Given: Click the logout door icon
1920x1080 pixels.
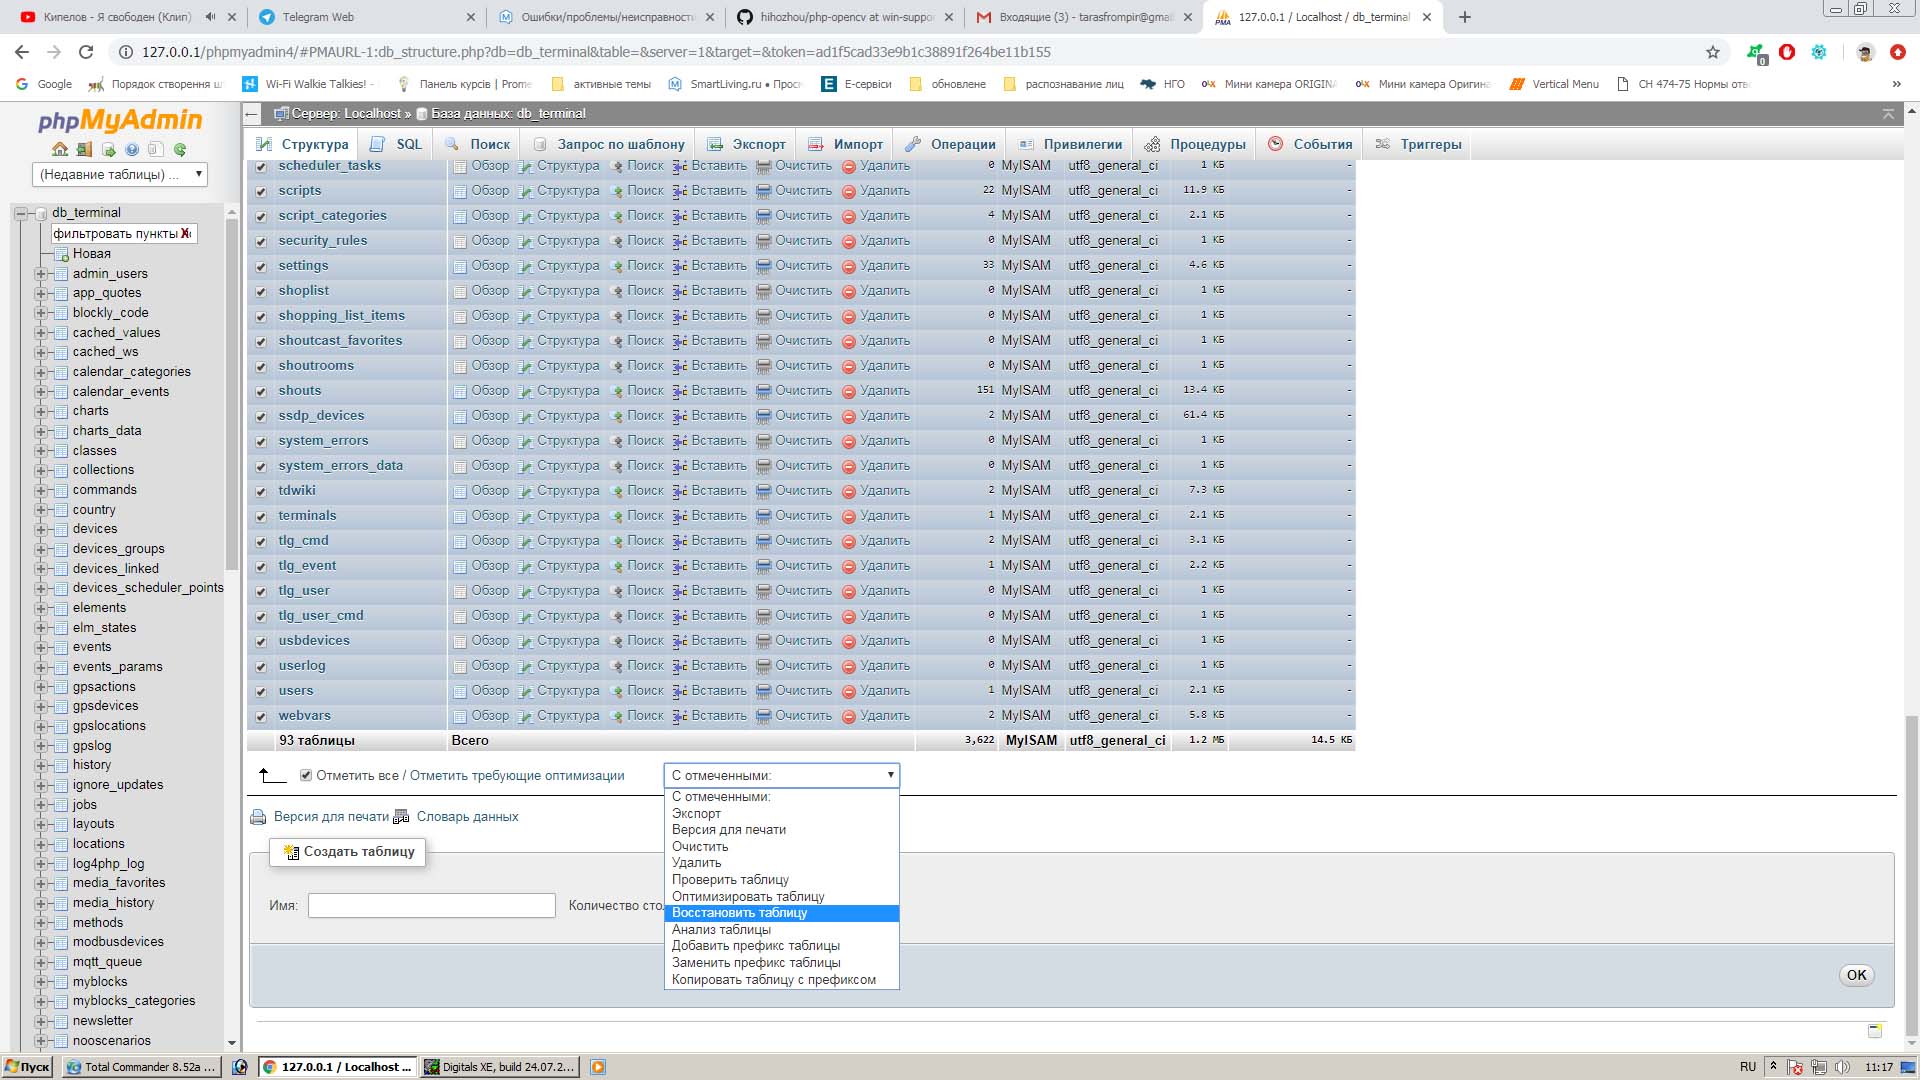Looking at the screenshot, I should [84, 150].
